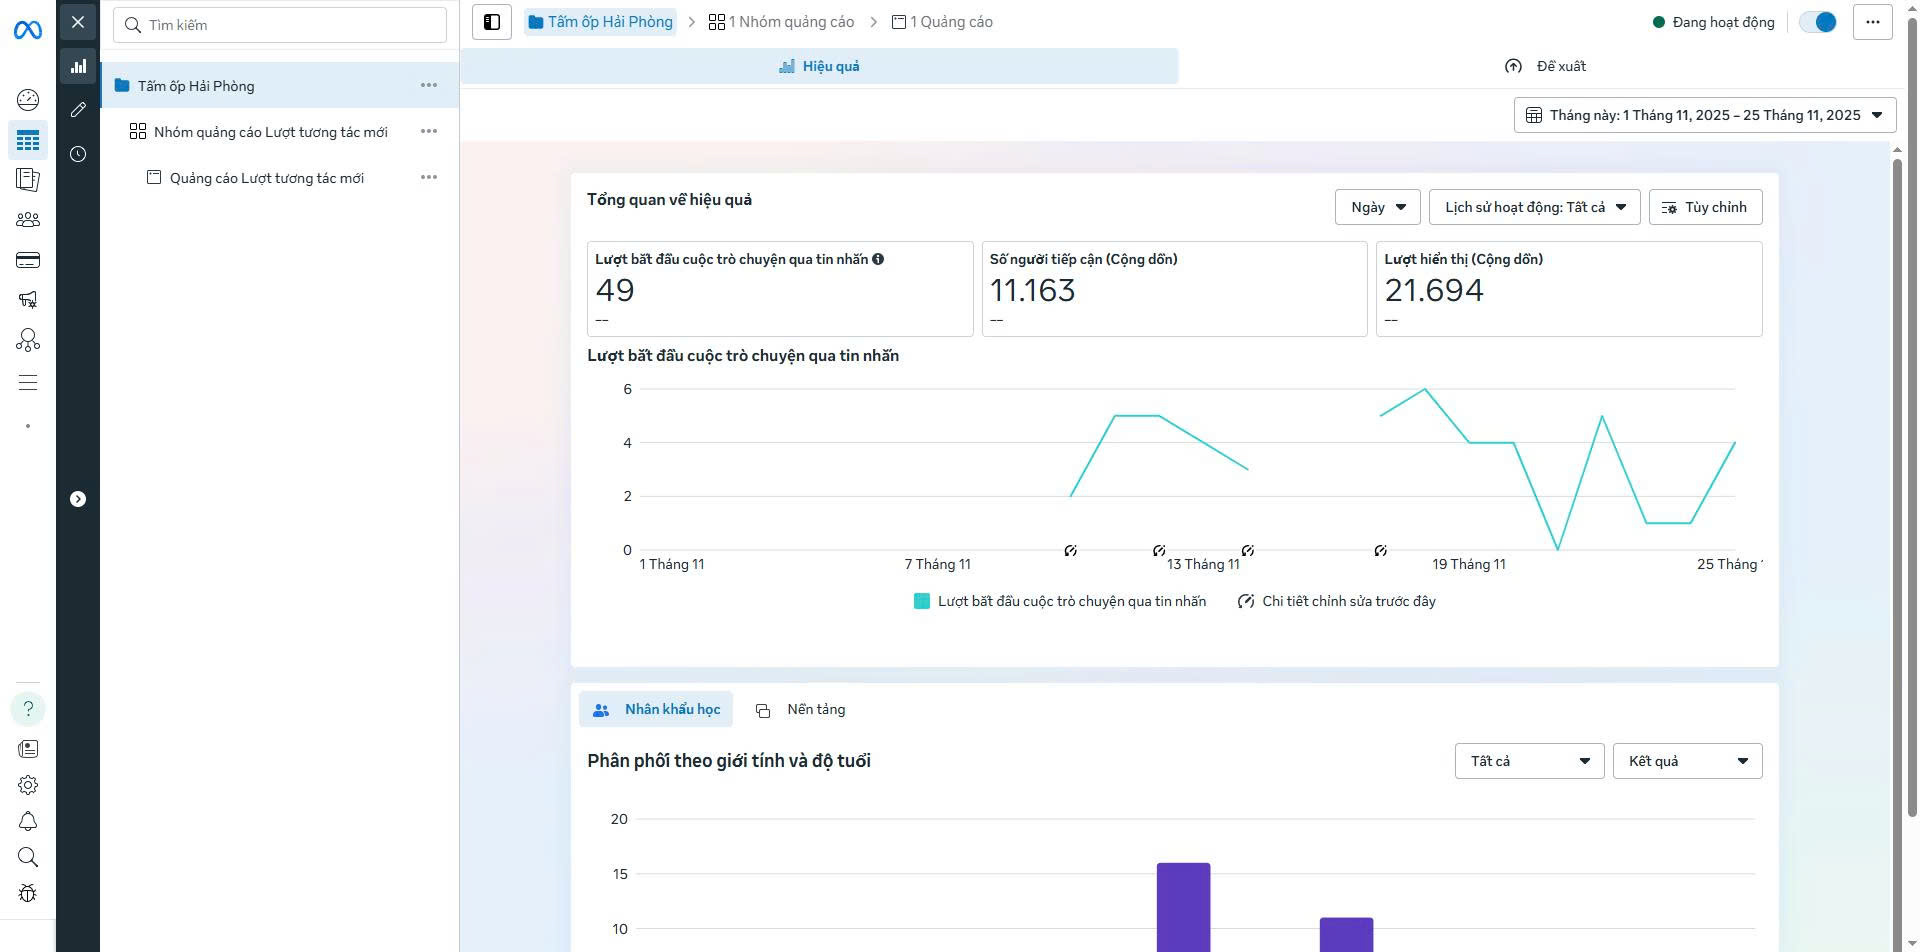Click the help question mark icon
This screenshot has height=952, width=1920.
pos(28,709)
